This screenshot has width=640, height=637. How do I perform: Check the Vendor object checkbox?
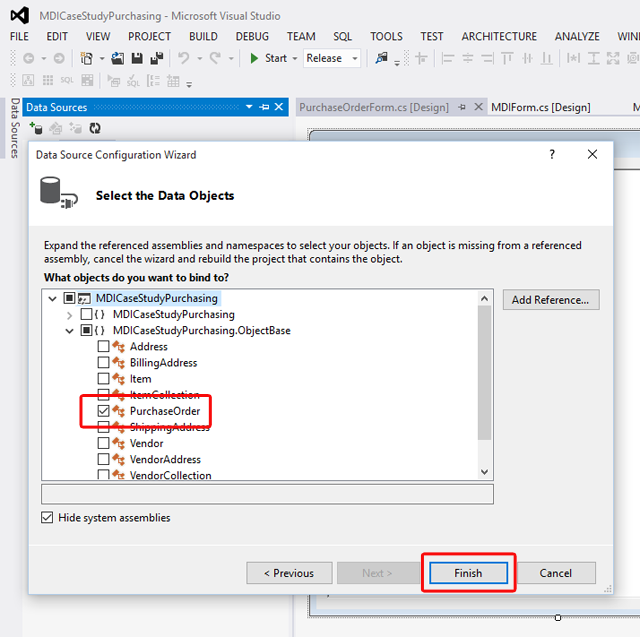click(x=103, y=443)
